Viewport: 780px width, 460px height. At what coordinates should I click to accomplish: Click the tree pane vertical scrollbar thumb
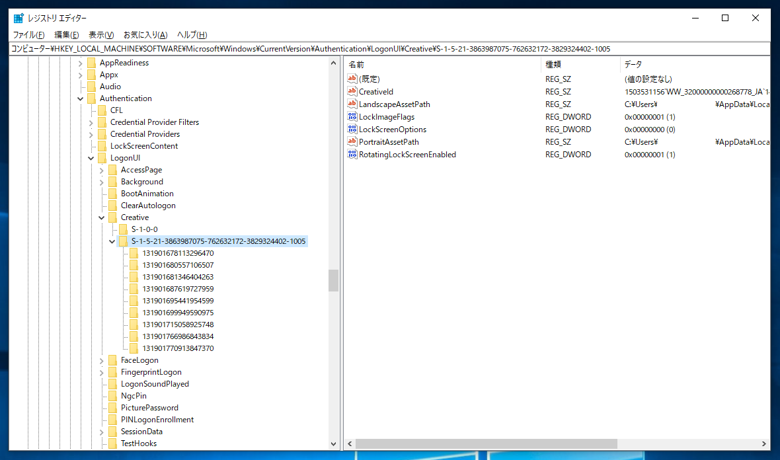pos(333,280)
